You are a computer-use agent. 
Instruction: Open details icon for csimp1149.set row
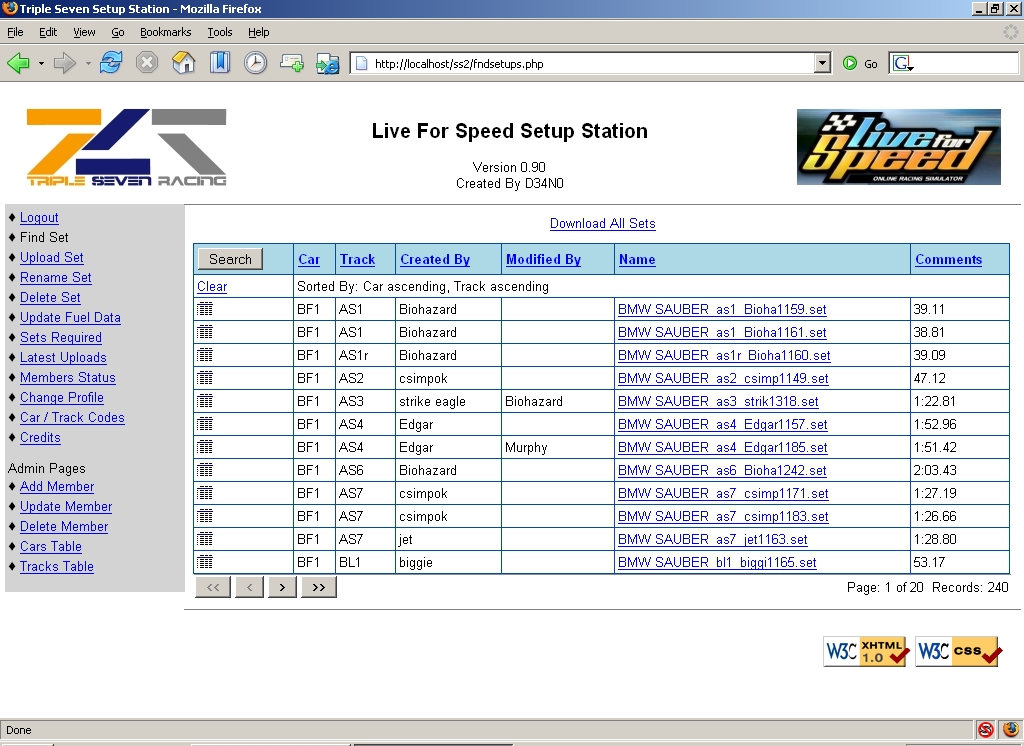(205, 378)
